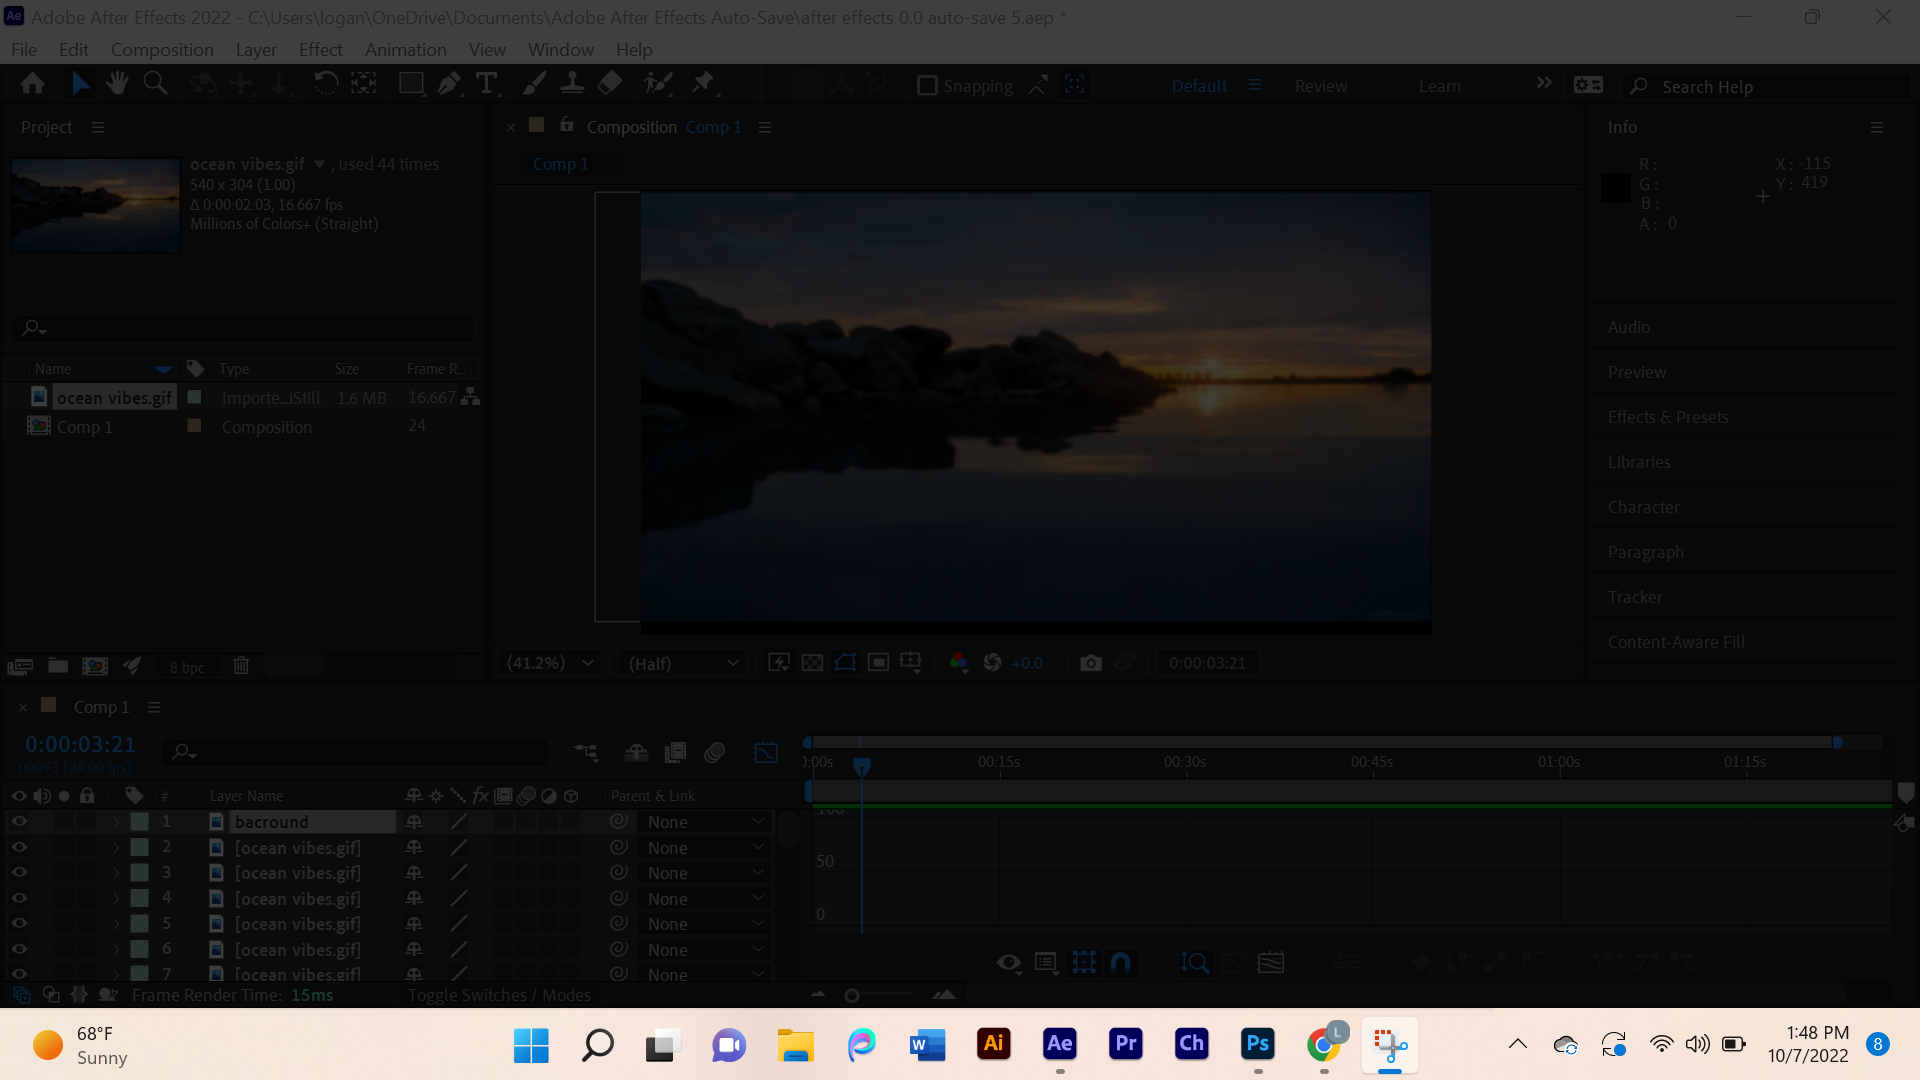This screenshot has width=1920, height=1080.
Task: Open the Animation menu
Action: click(x=405, y=49)
